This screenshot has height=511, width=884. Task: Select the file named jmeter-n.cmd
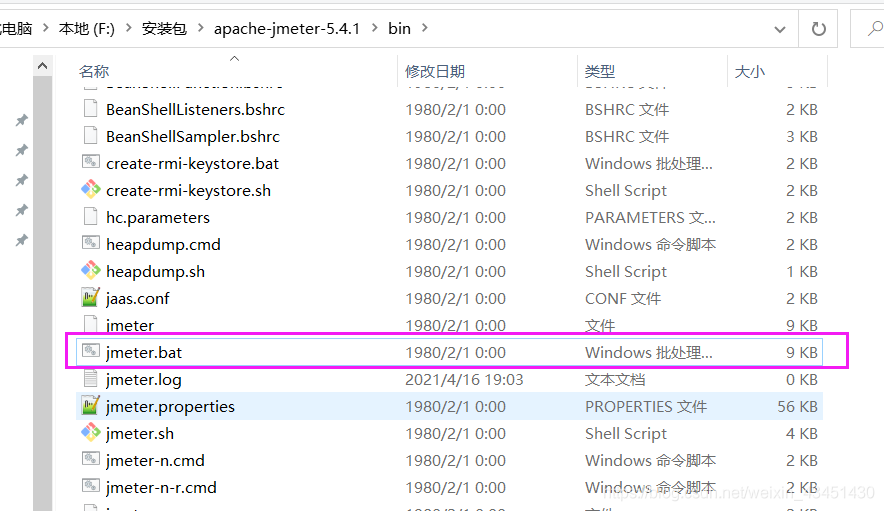click(155, 461)
